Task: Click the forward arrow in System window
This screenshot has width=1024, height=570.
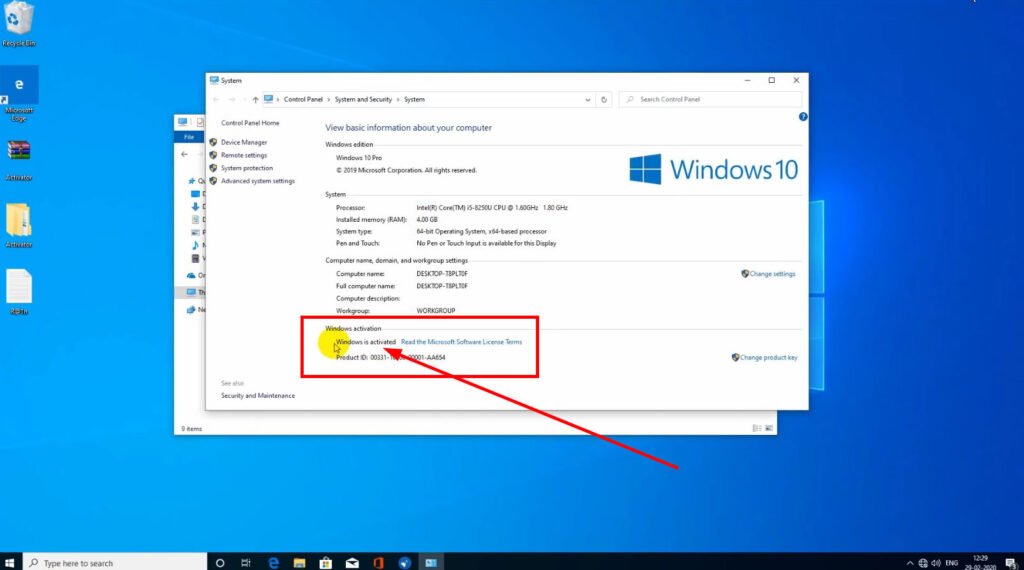Action: click(232, 100)
